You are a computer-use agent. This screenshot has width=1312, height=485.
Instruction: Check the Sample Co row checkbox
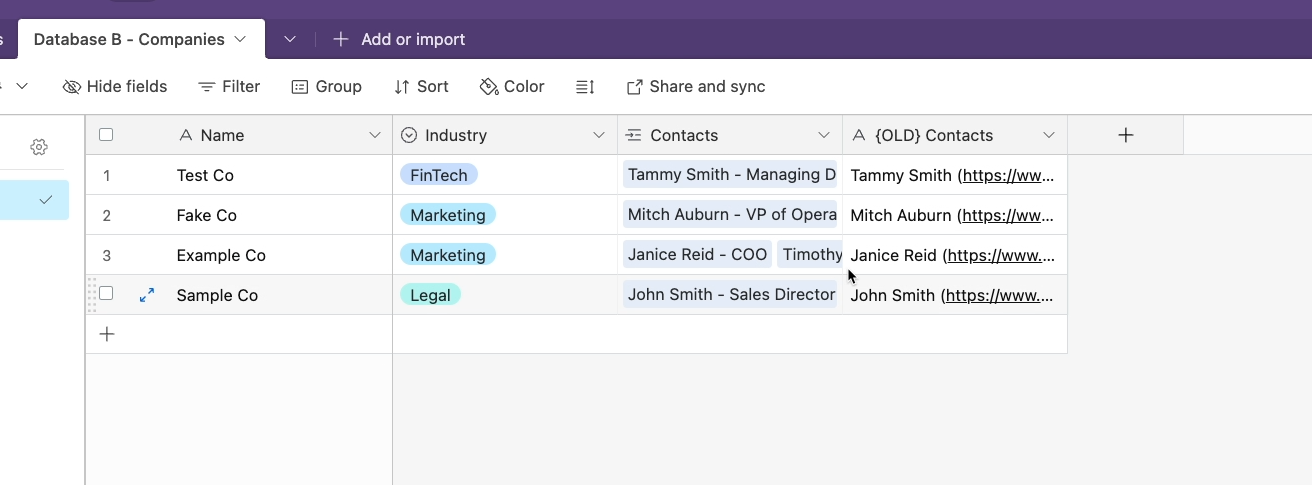click(106, 294)
